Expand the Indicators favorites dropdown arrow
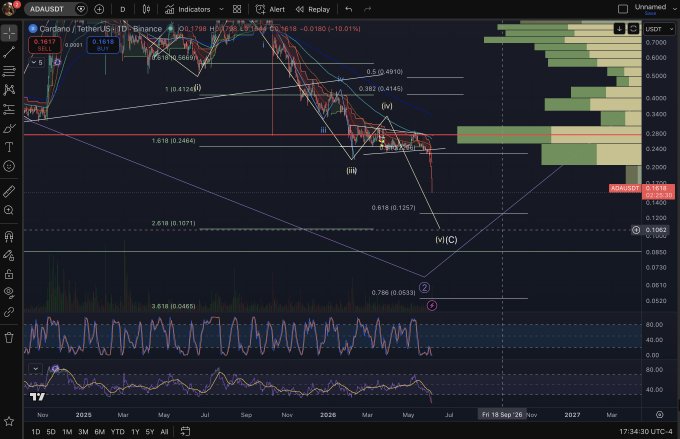The width and height of the screenshot is (680, 439). tap(221, 9)
